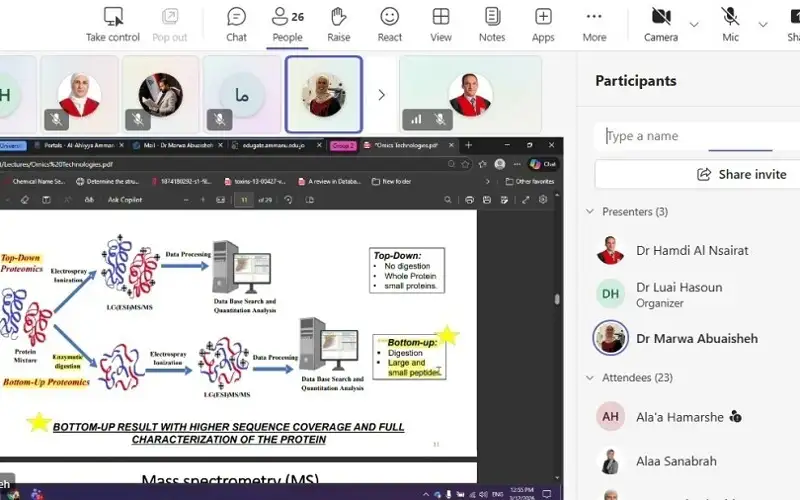800x500 pixels.
Task: Select Dr Hamdi Al Nsairat in presenters
Action: (x=692, y=250)
